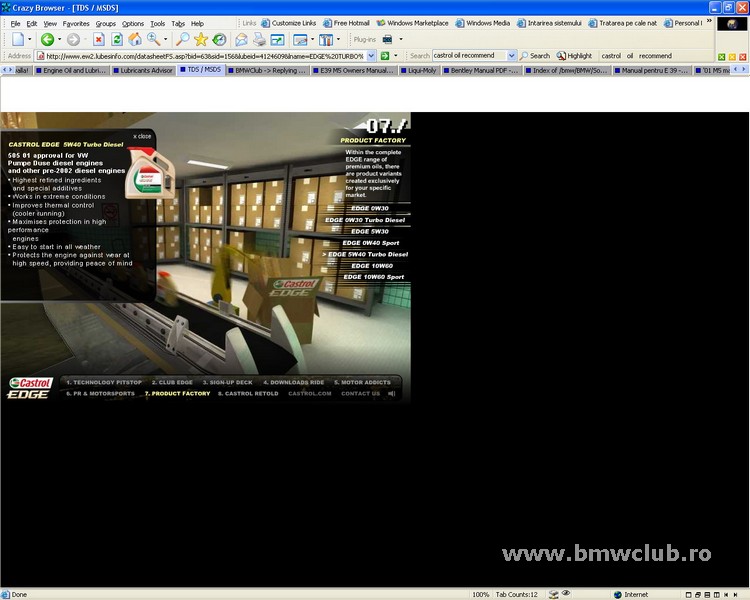Select EDGE 10W60 Sport product

[374, 277]
